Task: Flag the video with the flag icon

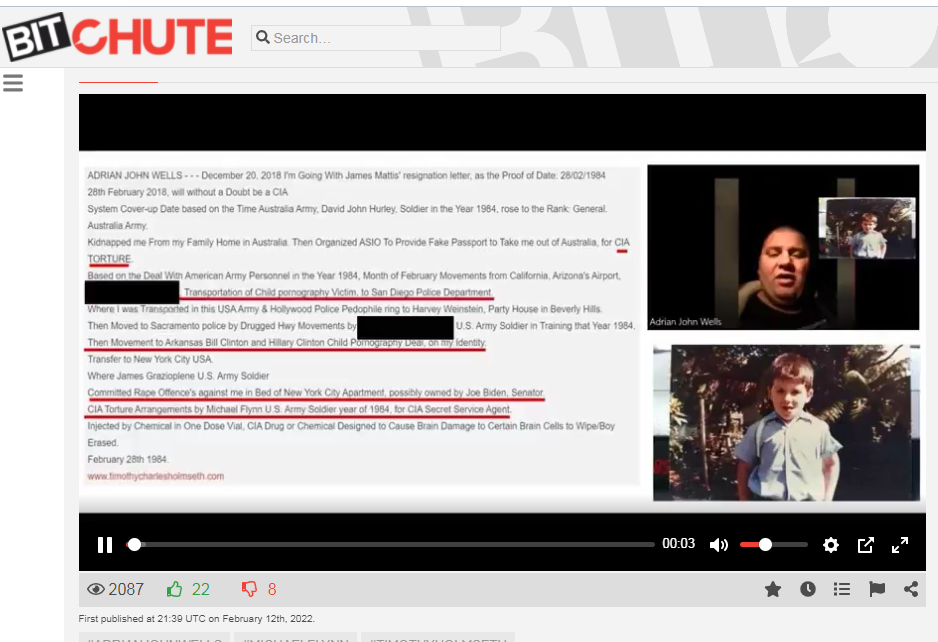Action: click(877, 589)
